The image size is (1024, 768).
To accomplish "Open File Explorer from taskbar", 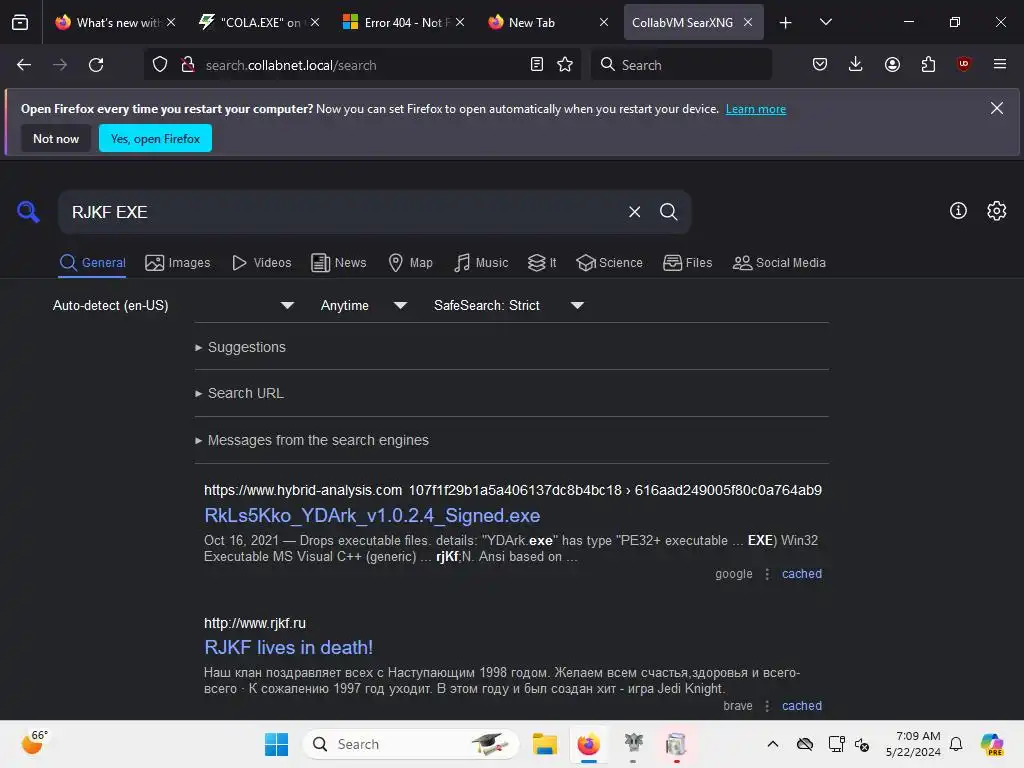I will click(545, 744).
